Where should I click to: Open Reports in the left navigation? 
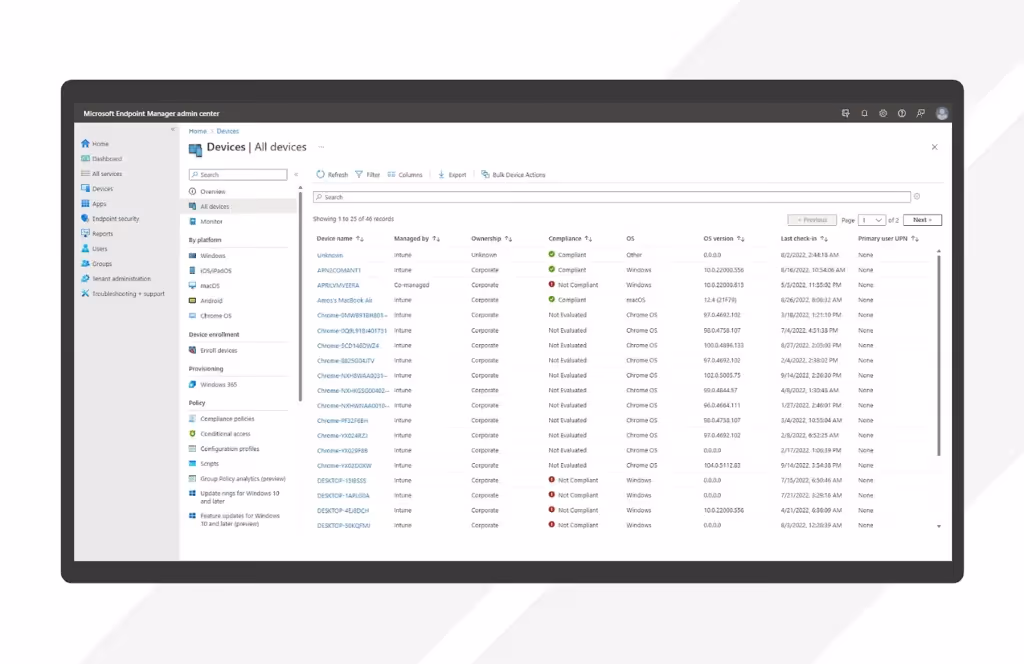(x=97, y=234)
